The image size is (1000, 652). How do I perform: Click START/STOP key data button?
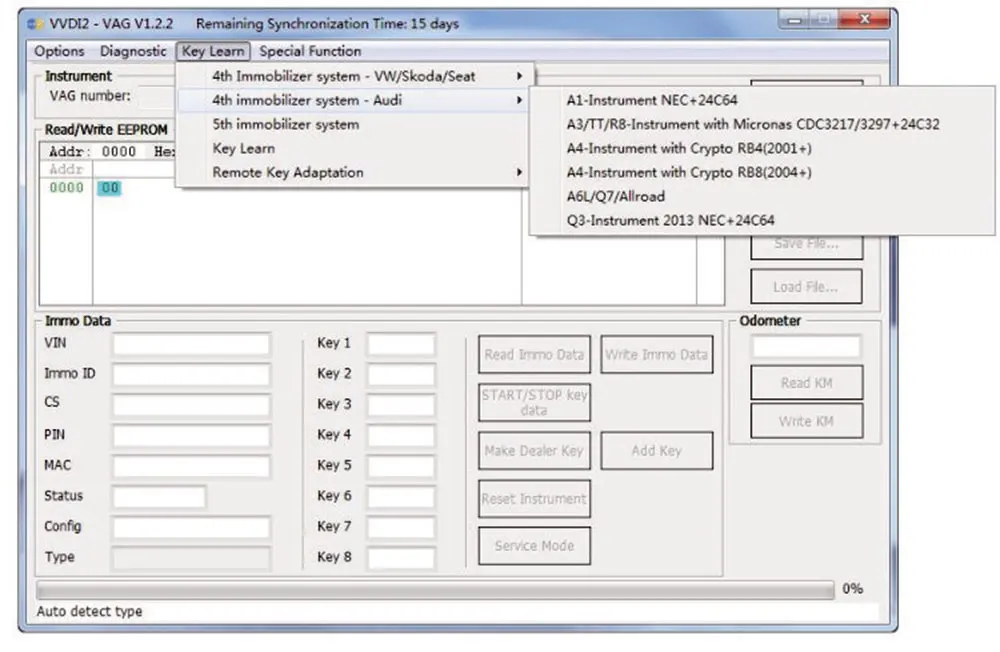tap(534, 403)
